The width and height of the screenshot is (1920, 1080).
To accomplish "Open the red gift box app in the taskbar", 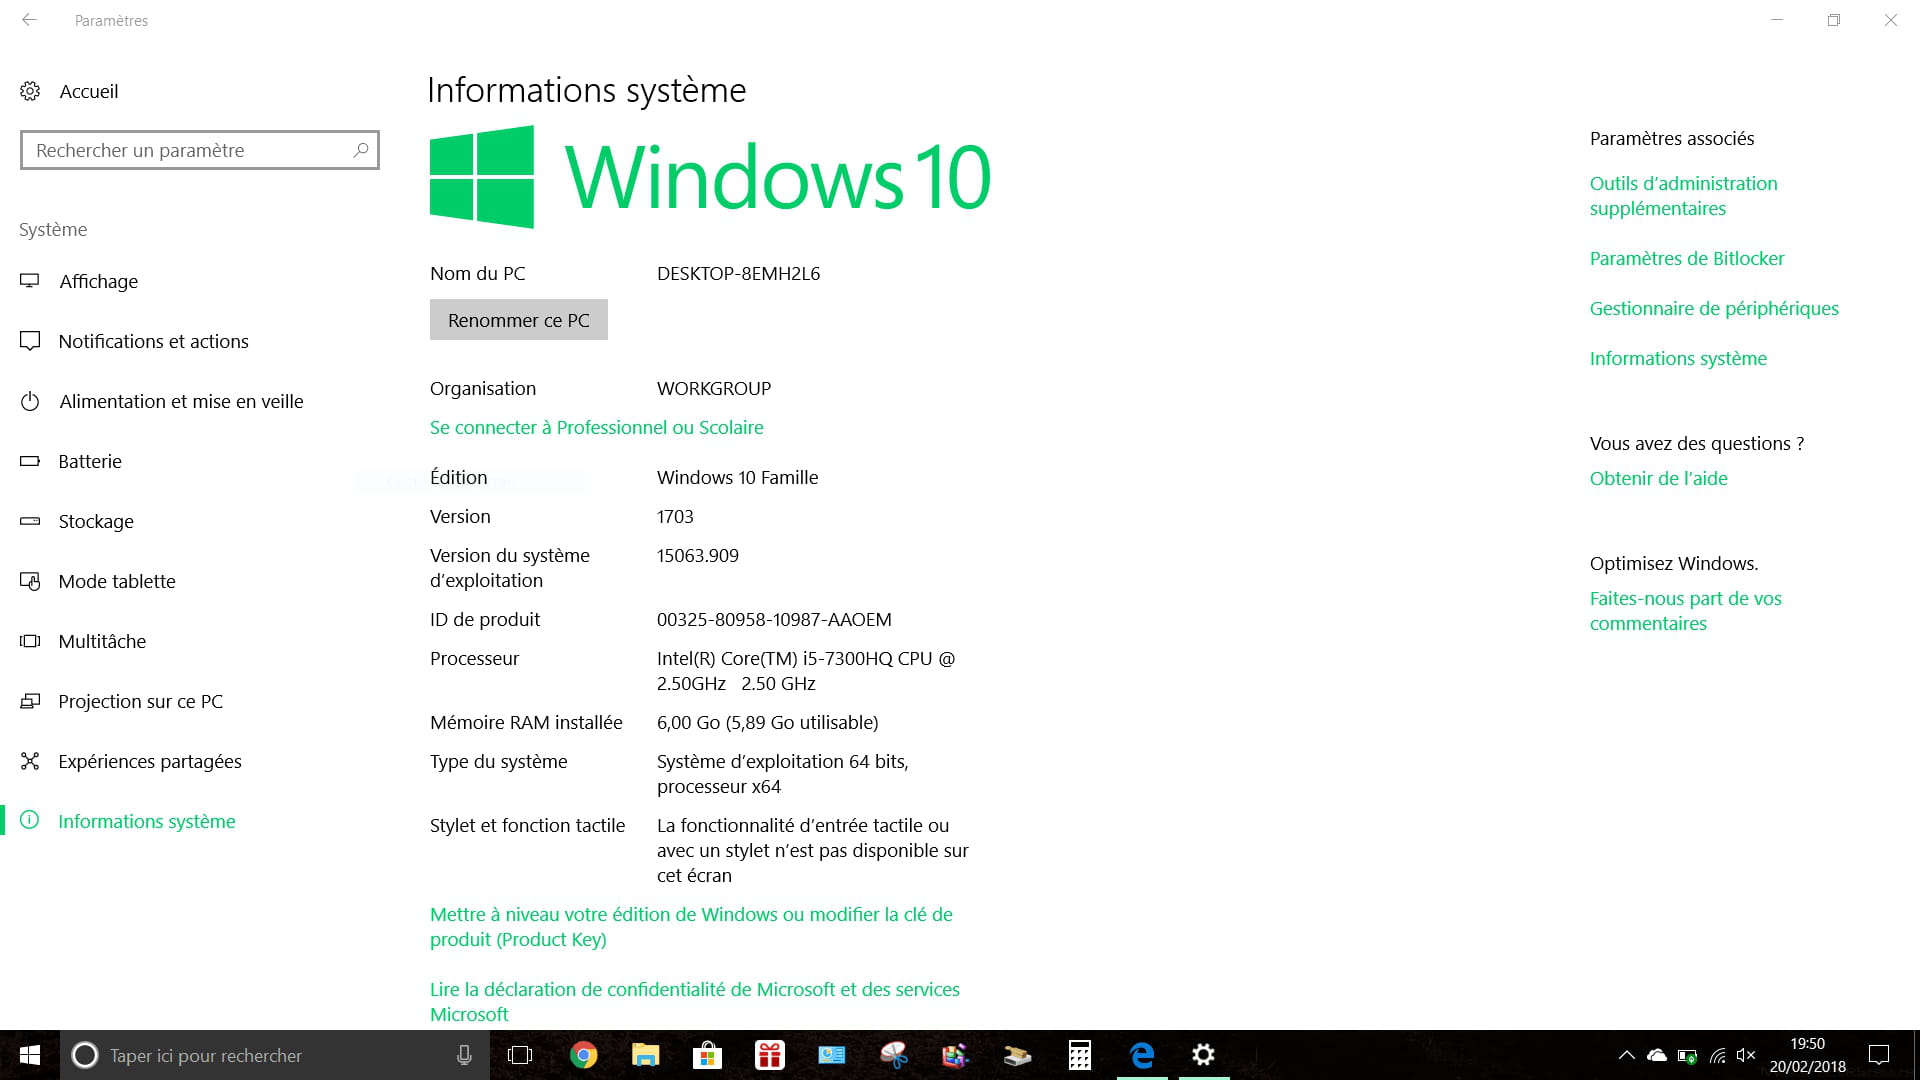I will pos(769,1055).
